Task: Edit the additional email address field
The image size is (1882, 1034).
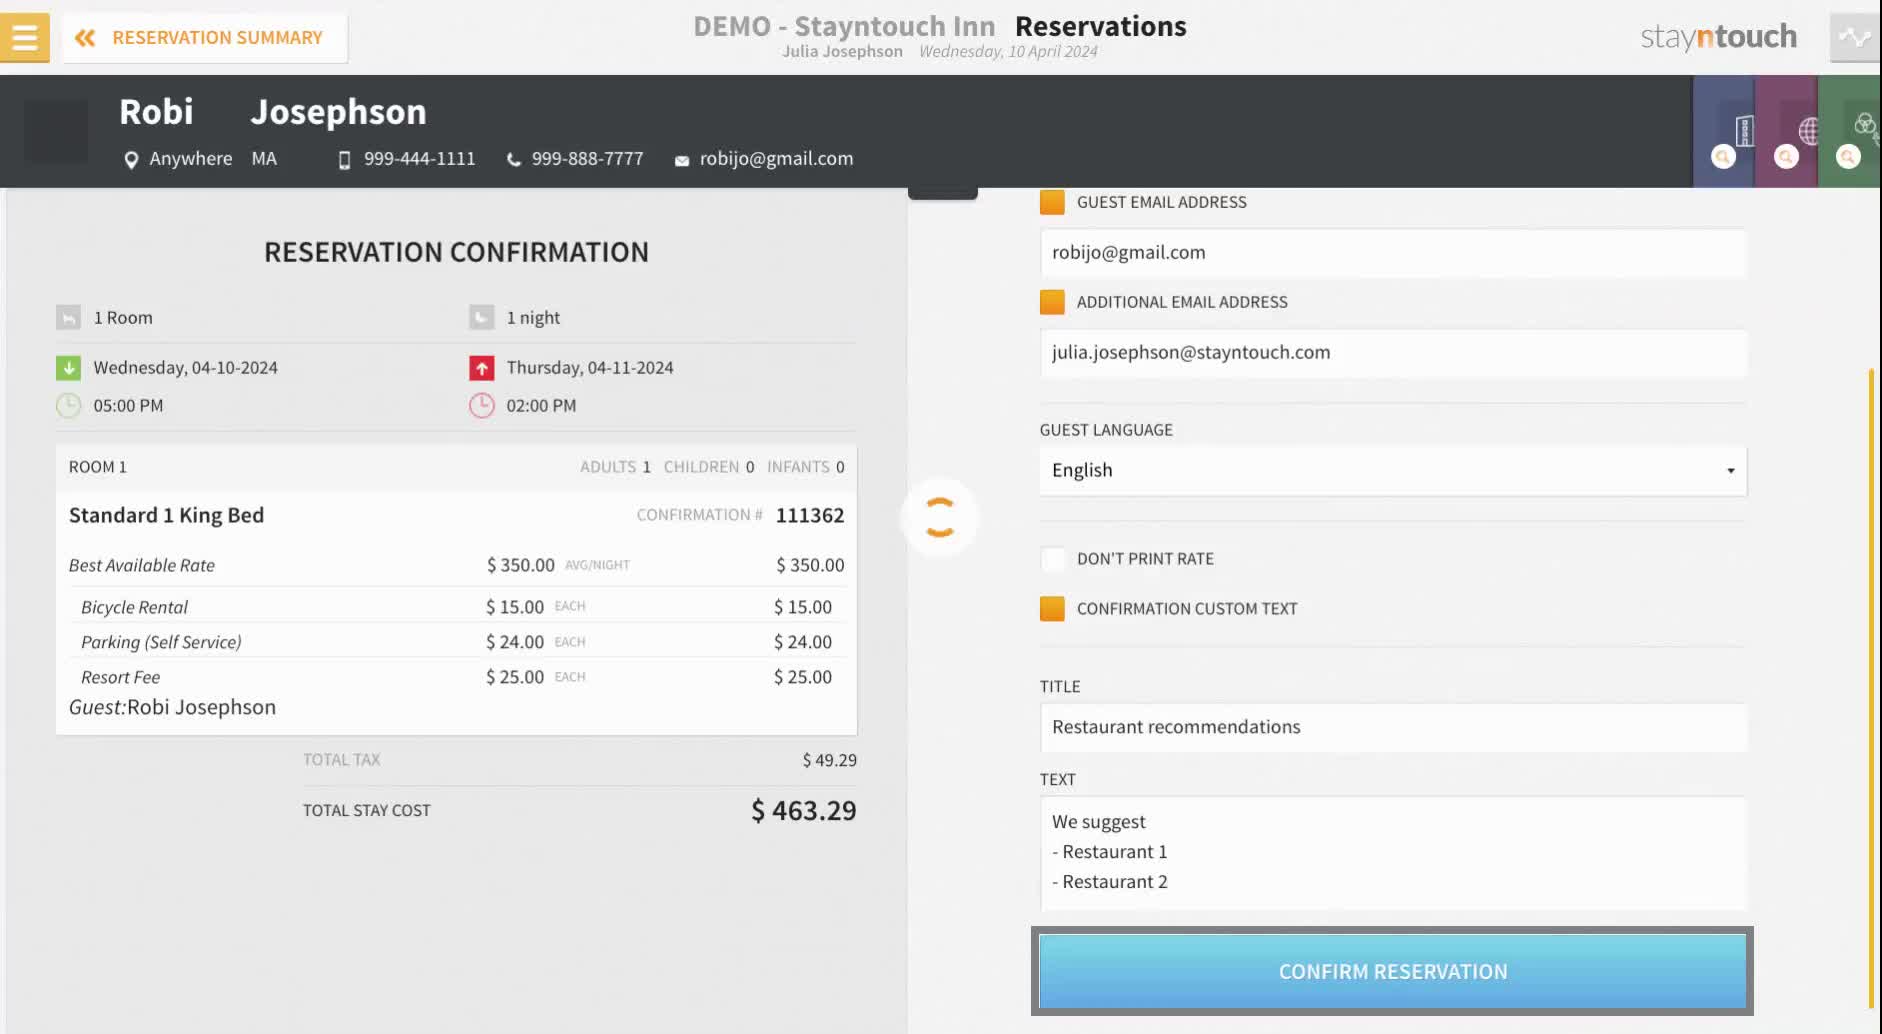Action: coord(1393,353)
